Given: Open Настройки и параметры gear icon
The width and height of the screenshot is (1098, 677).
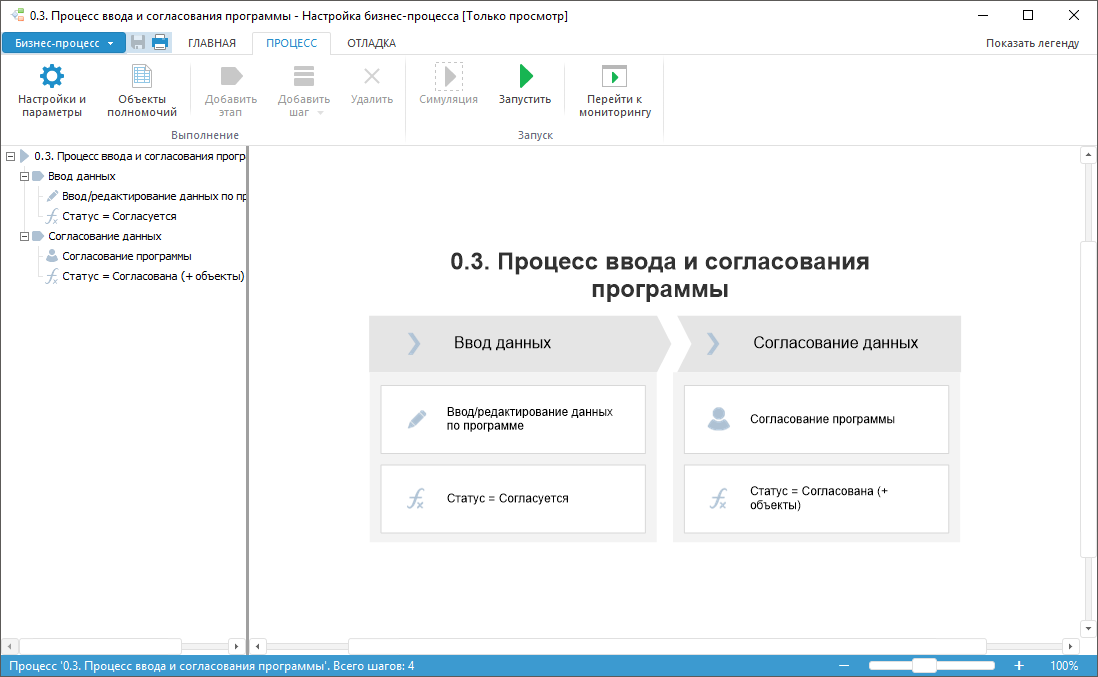Looking at the screenshot, I should tap(51, 77).
